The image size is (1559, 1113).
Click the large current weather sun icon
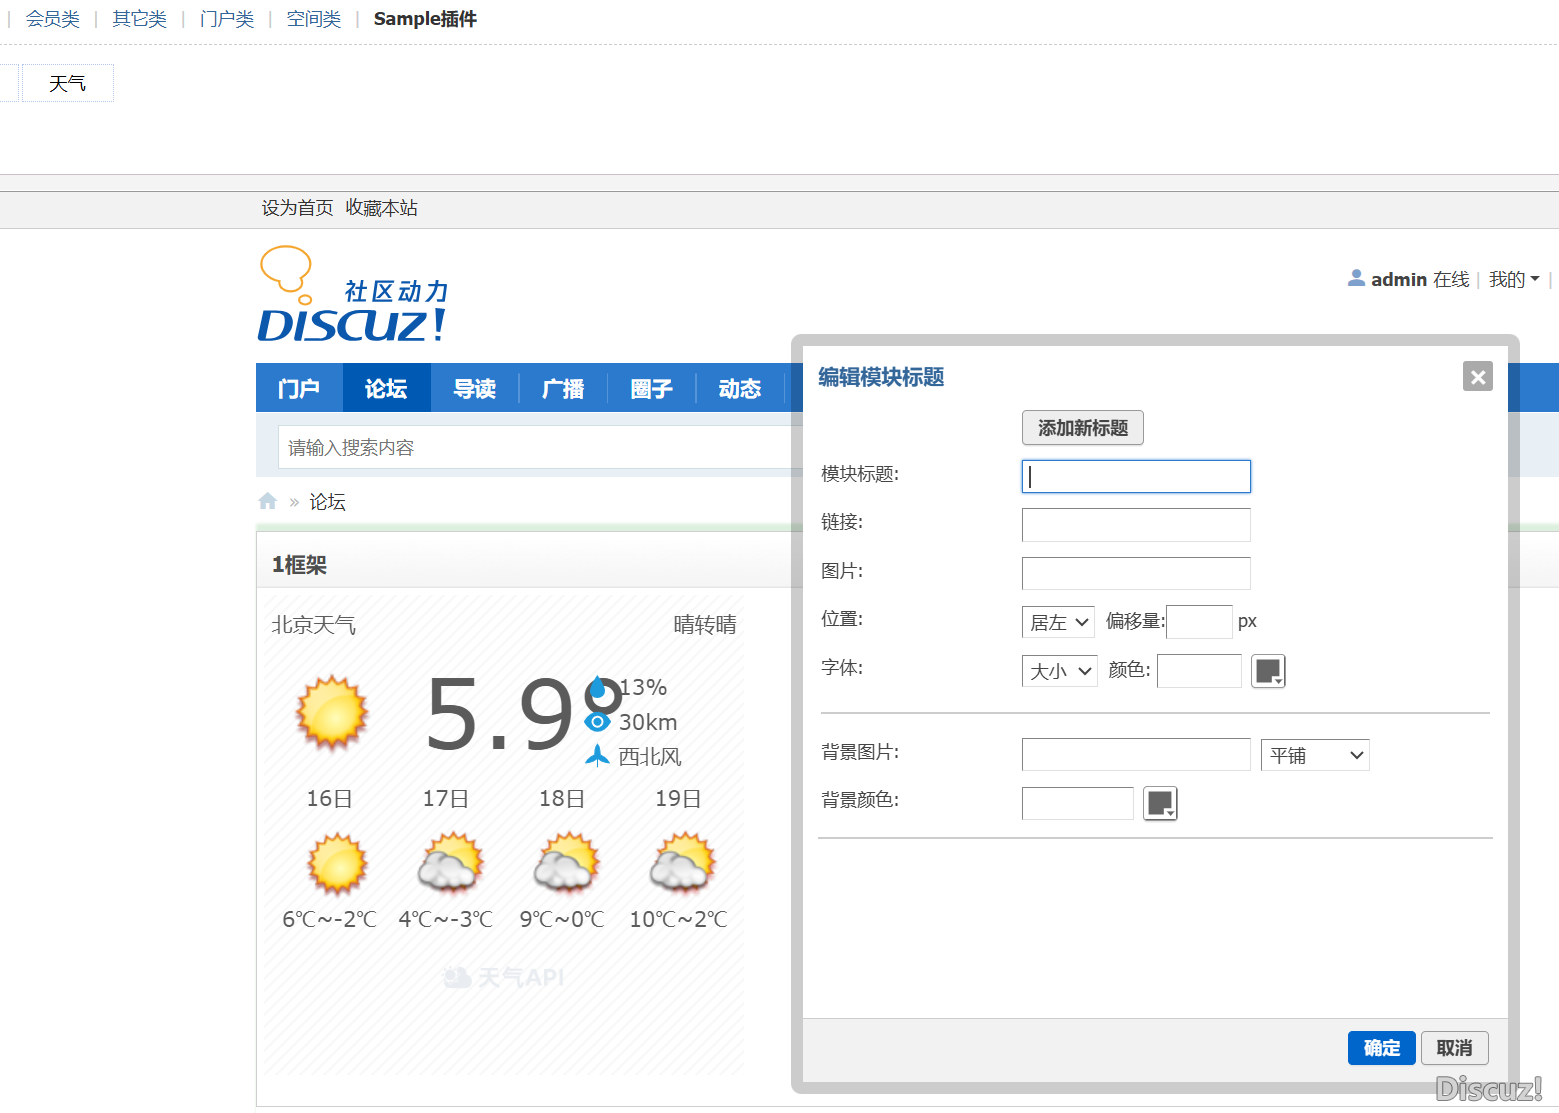tap(331, 714)
